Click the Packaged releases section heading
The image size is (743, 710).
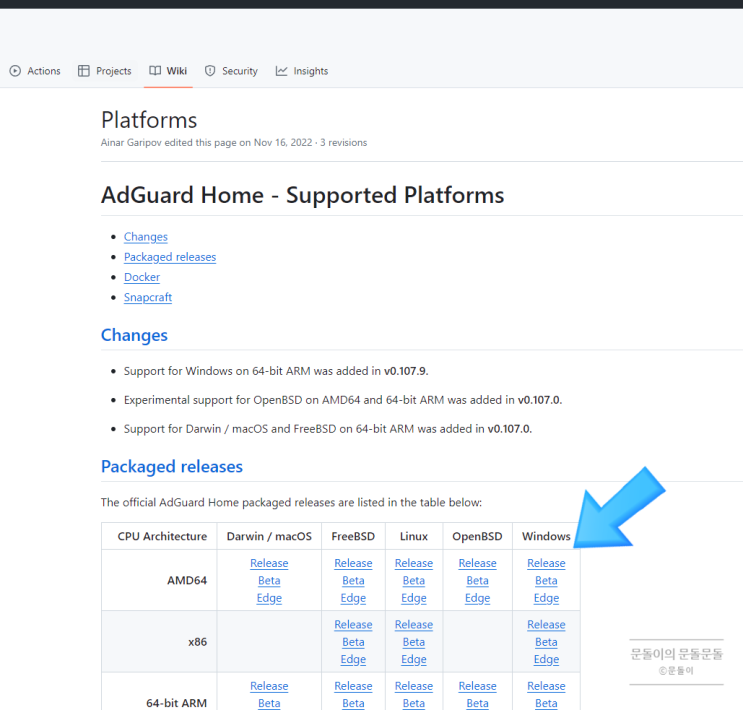(x=172, y=466)
